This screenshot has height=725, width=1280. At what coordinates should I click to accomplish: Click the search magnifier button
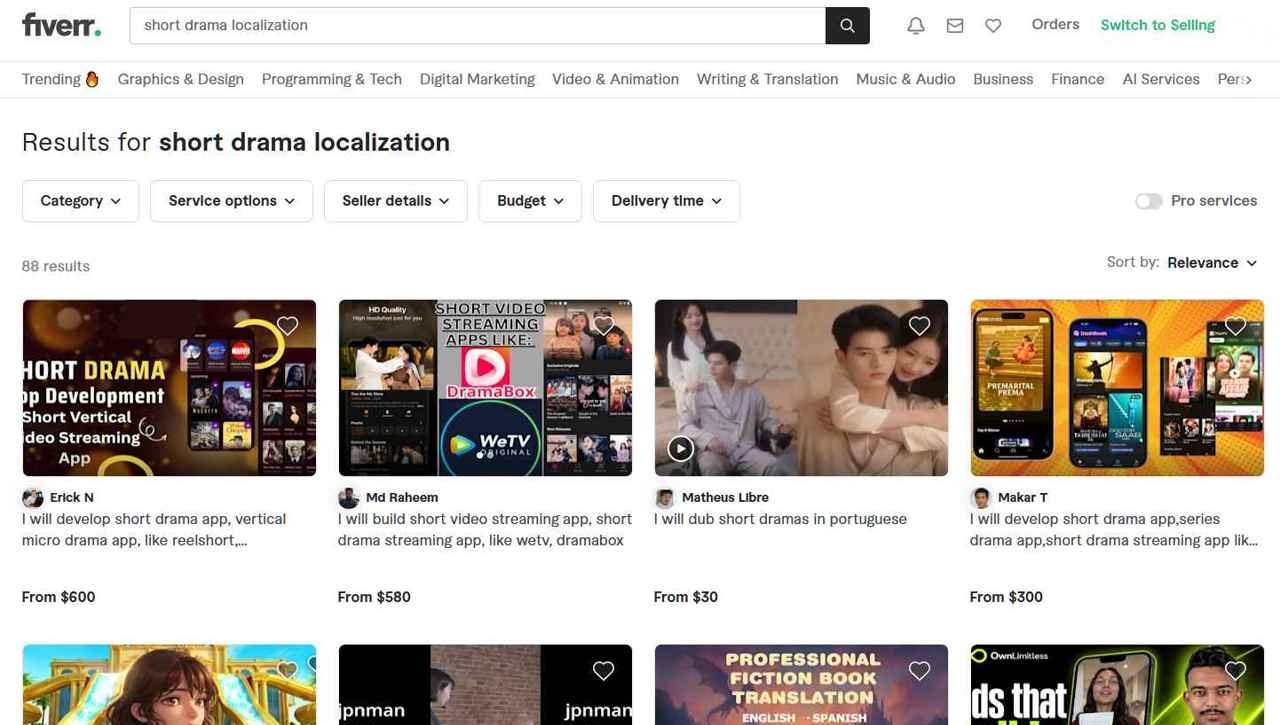(847, 26)
